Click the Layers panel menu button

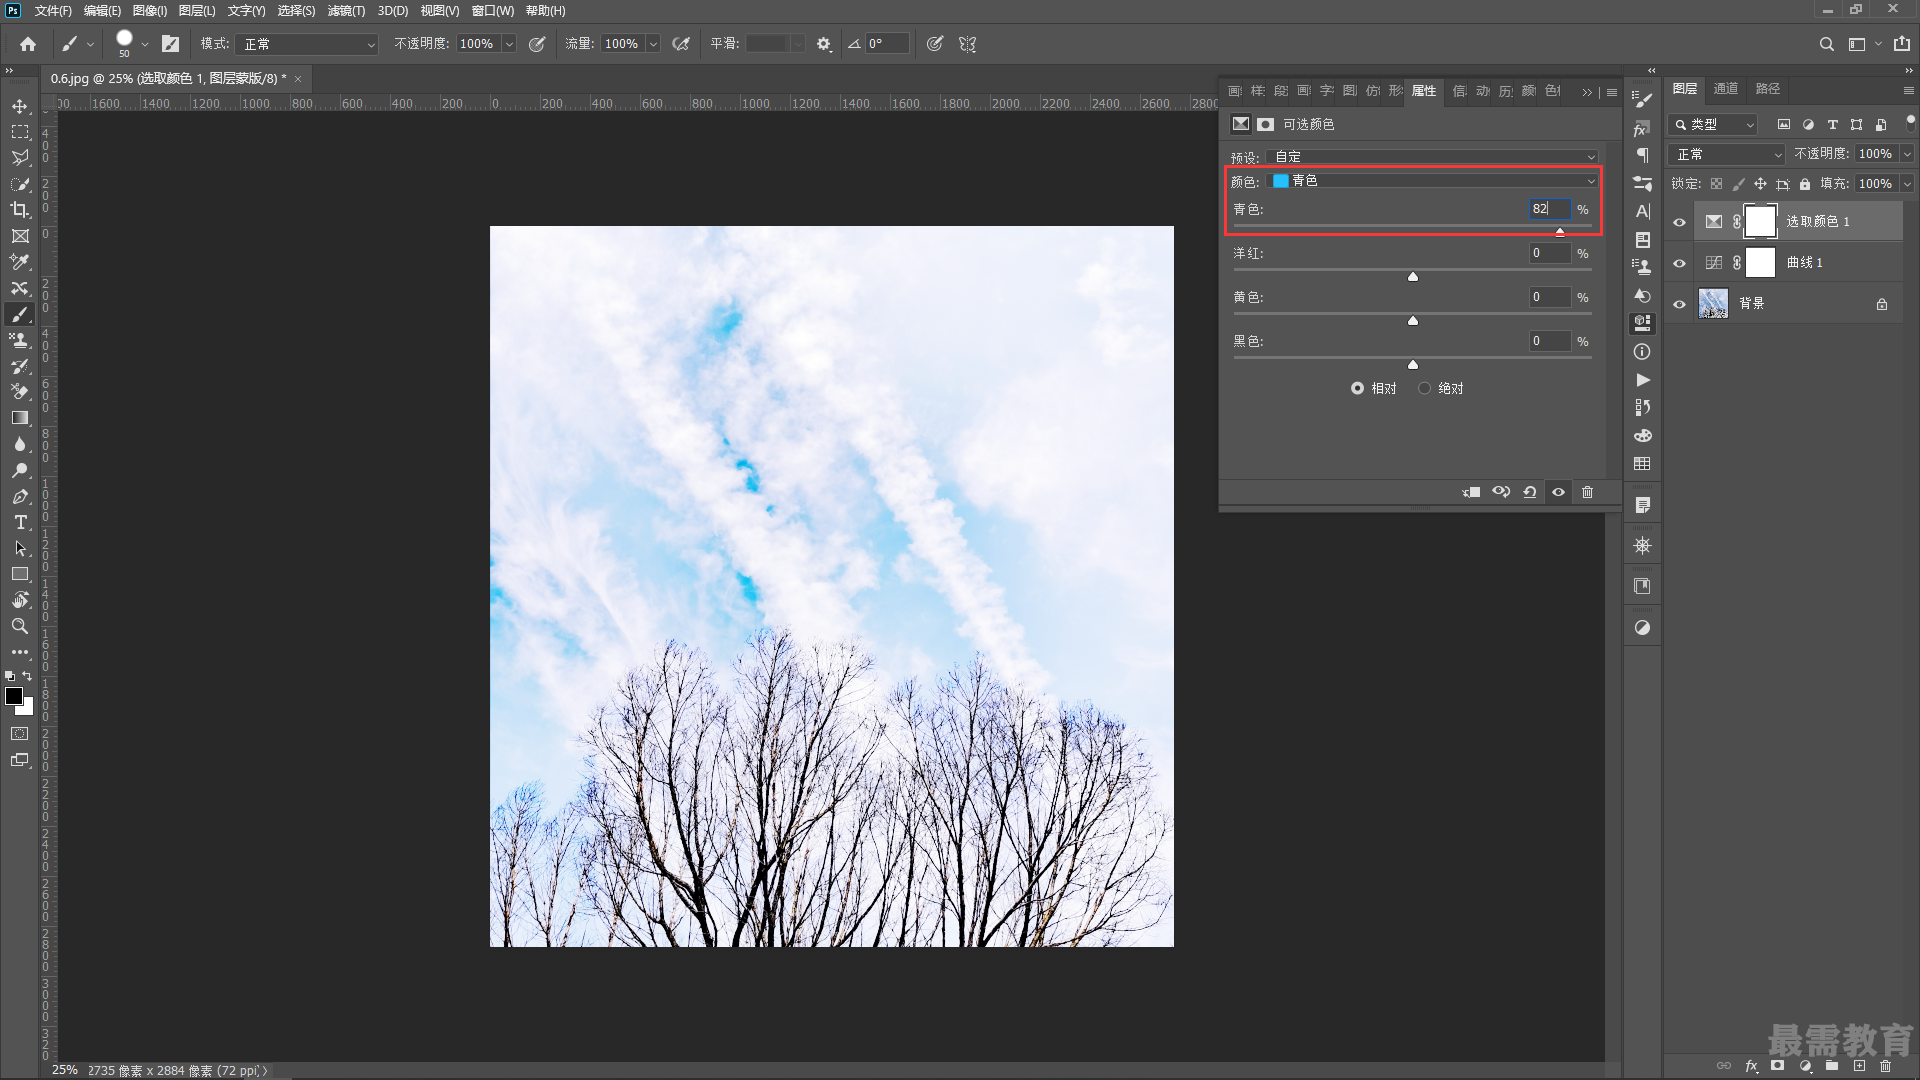coord(1908,90)
